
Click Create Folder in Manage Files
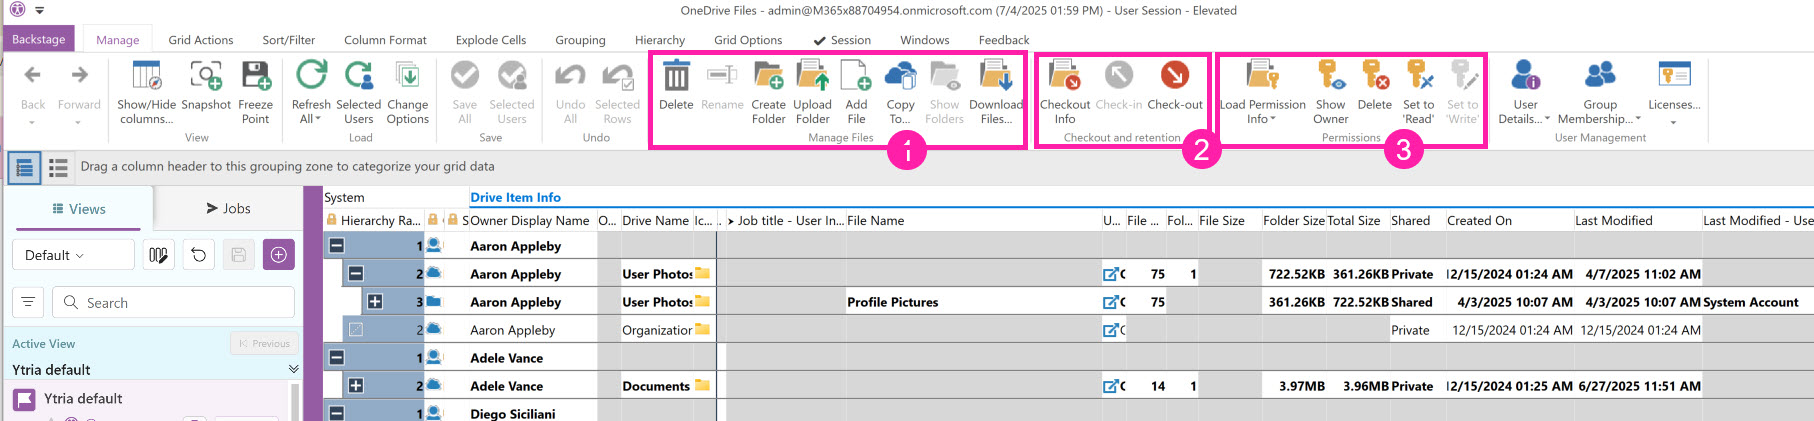point(768,78)
